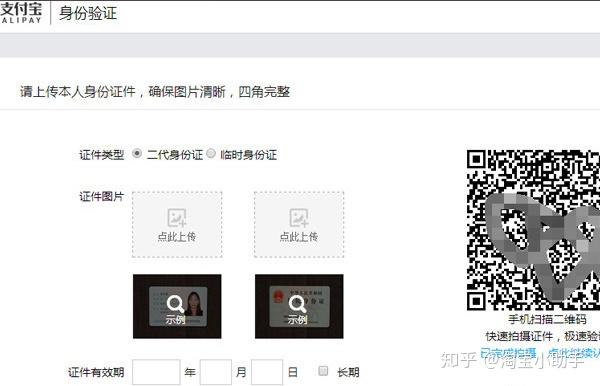
Task: Focus the validity month field
Action: pyautogui.click(x=216, y=372)
